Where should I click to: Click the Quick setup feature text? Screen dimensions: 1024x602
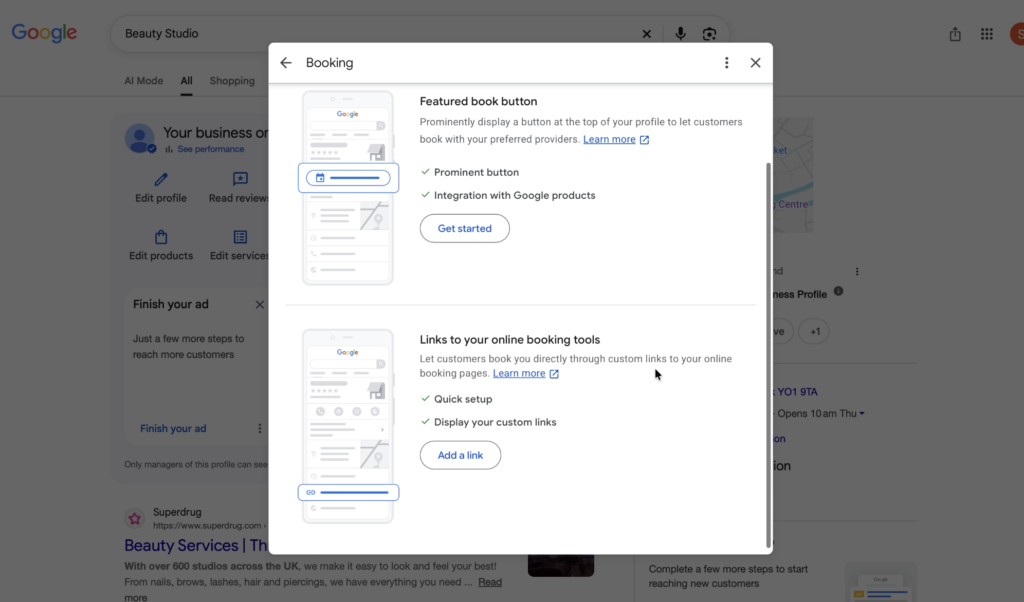coord(463,399)
